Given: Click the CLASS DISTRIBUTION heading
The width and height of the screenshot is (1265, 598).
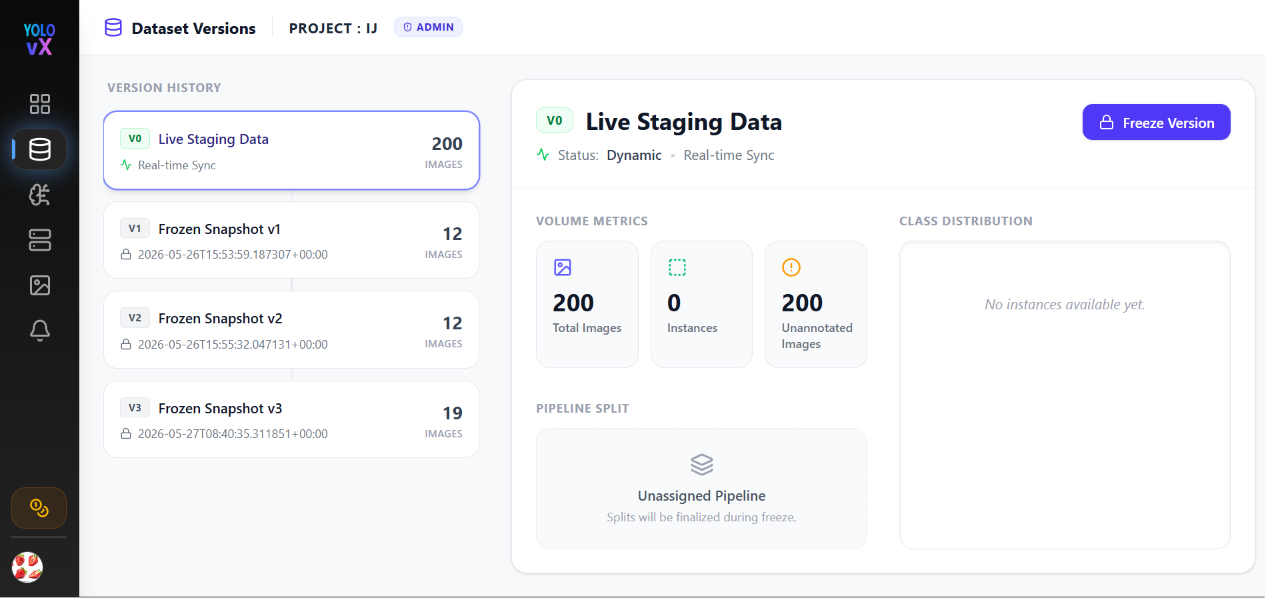Looking at the screenshot, I should [966, 221].
